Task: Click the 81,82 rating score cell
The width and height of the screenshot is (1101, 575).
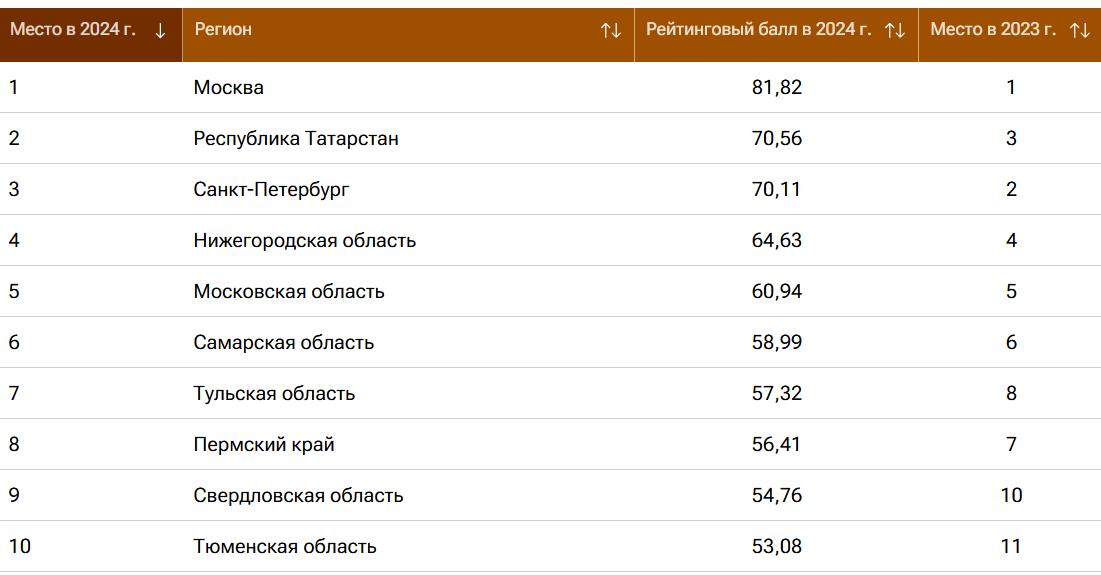Action: coord(776,88)
